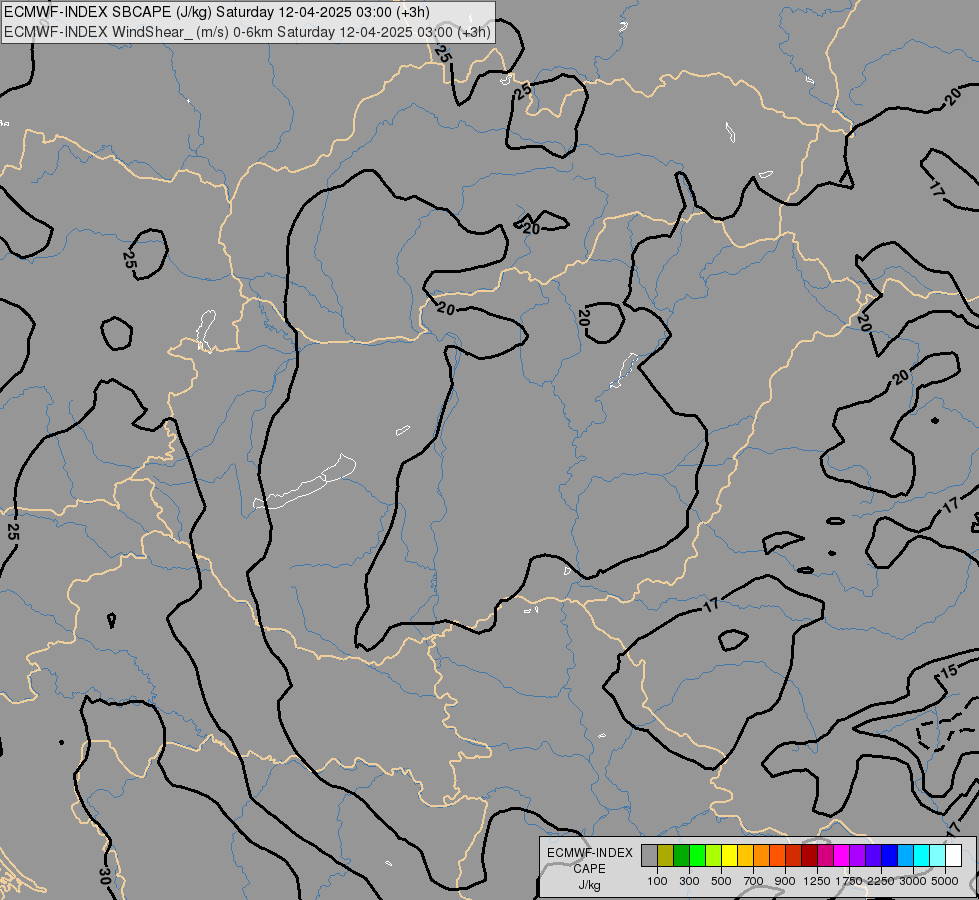Image resolution: width=979 pixels, height=900 pixels.
Task: Click the '700' legend tick label
Action: (754, 881)
